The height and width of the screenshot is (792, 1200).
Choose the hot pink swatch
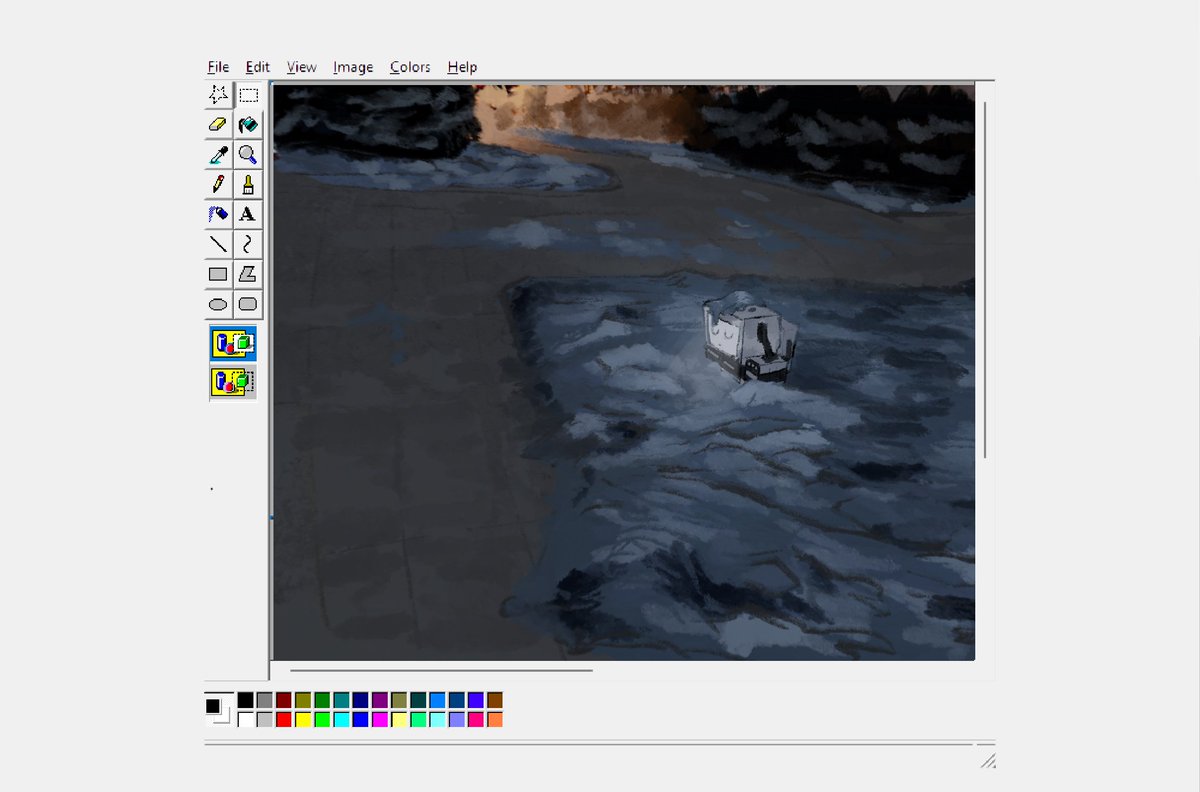coord(476,719)
